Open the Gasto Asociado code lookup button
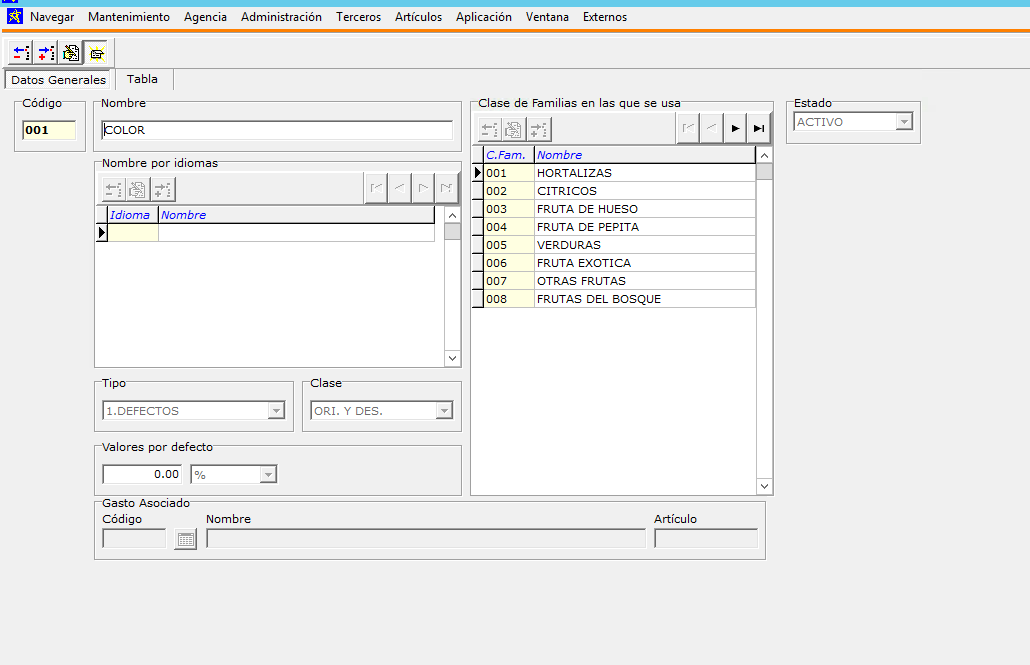The image size is (1030, 665). pyautogui.click(x=186, y=539)
